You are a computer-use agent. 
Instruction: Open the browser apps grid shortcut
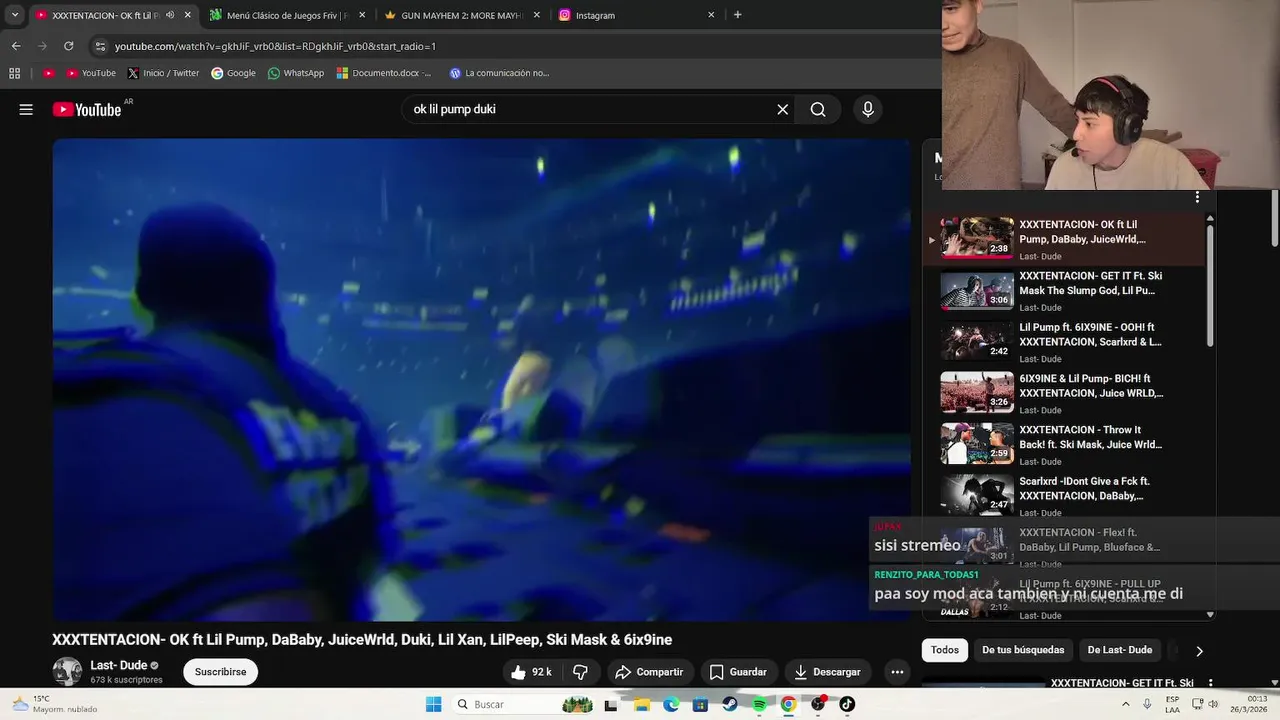[x=14, y=73]
